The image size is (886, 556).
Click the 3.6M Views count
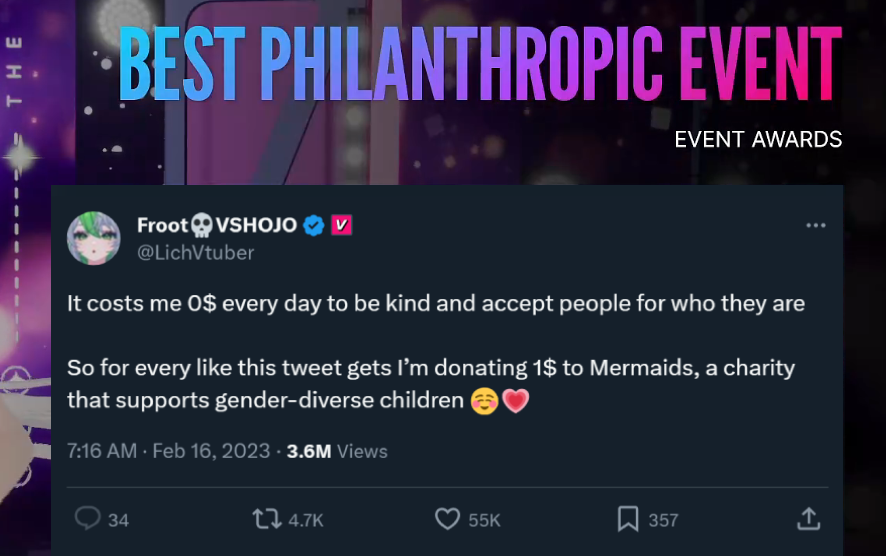pos(337,451)
